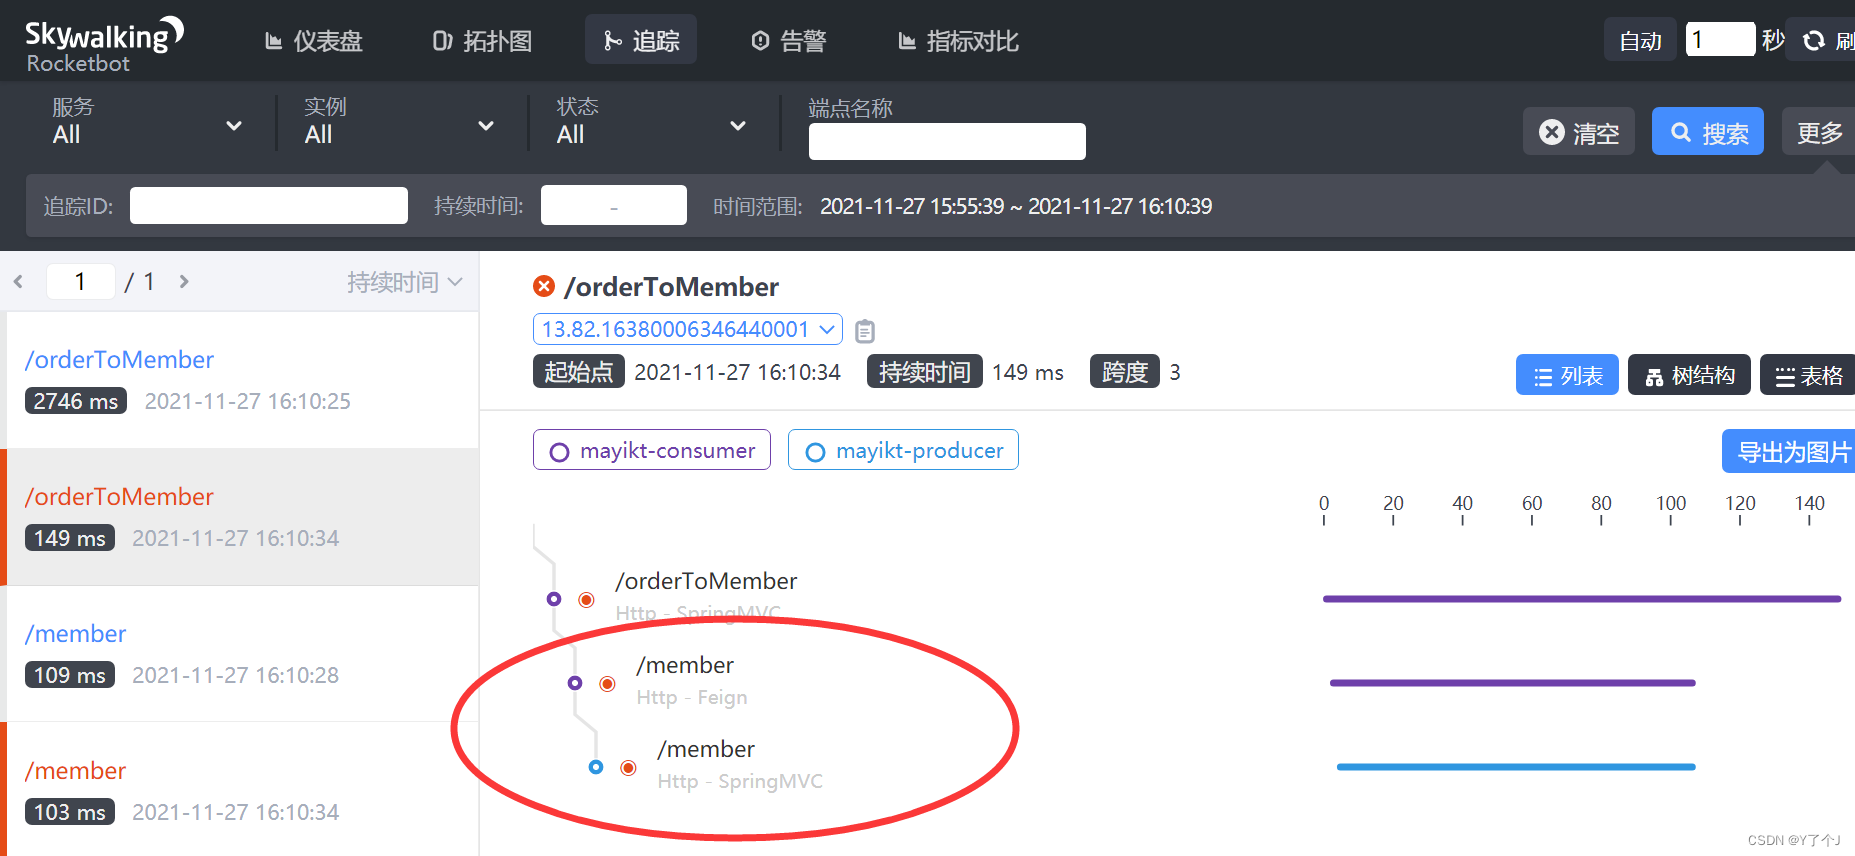Viewport: 1855px width, 856px height.
Task: Copy trace ID with clipboard icon
Action: (x=865, y=331)
